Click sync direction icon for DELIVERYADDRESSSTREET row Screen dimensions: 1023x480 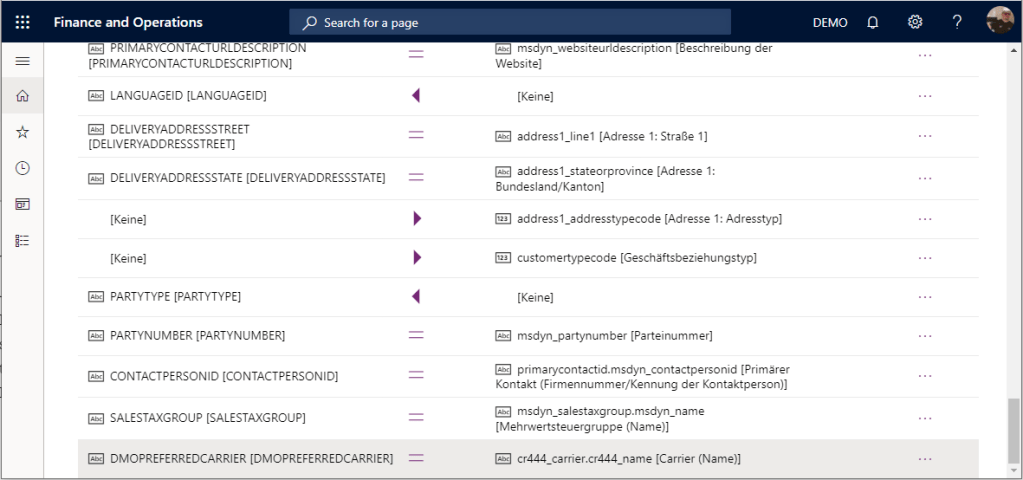click(x=416, y=136)
